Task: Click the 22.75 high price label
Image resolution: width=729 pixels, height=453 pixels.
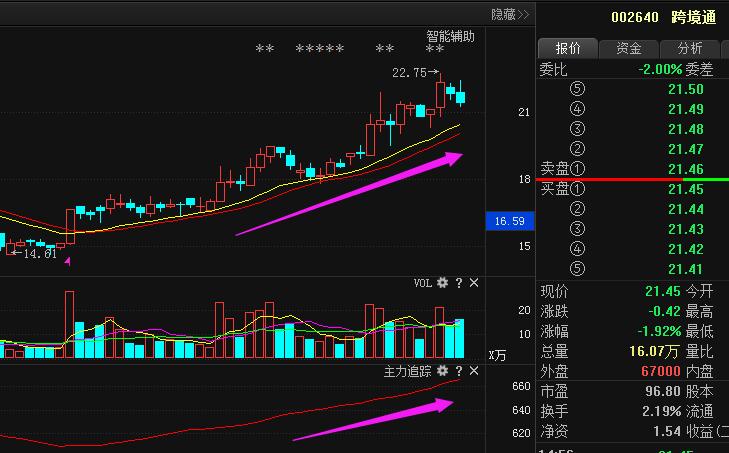Action: pos(409,73)
